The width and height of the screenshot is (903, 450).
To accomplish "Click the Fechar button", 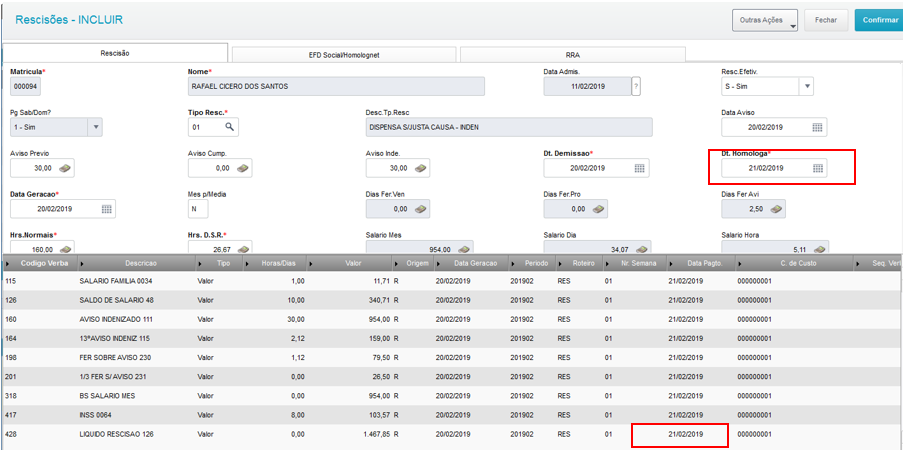I will click(x=826, y=20).
